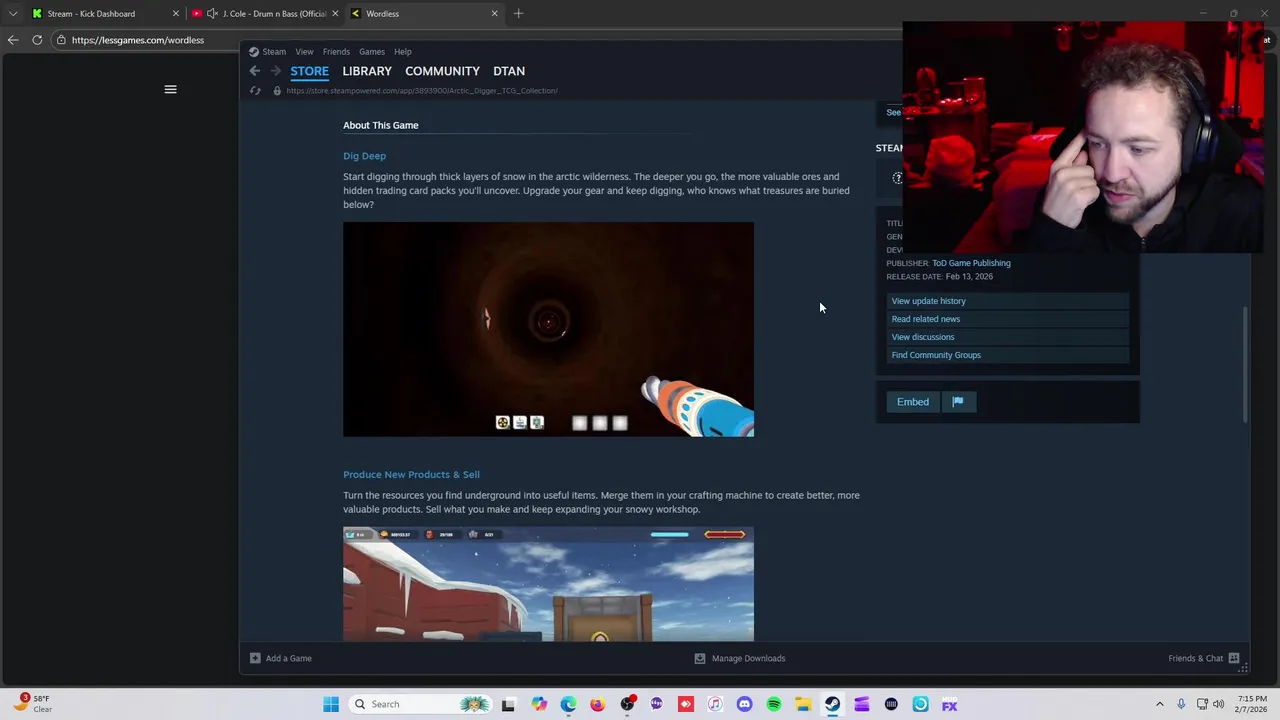
Task: Open Microsoft Edge from taskbar
Action: point(568,704)
